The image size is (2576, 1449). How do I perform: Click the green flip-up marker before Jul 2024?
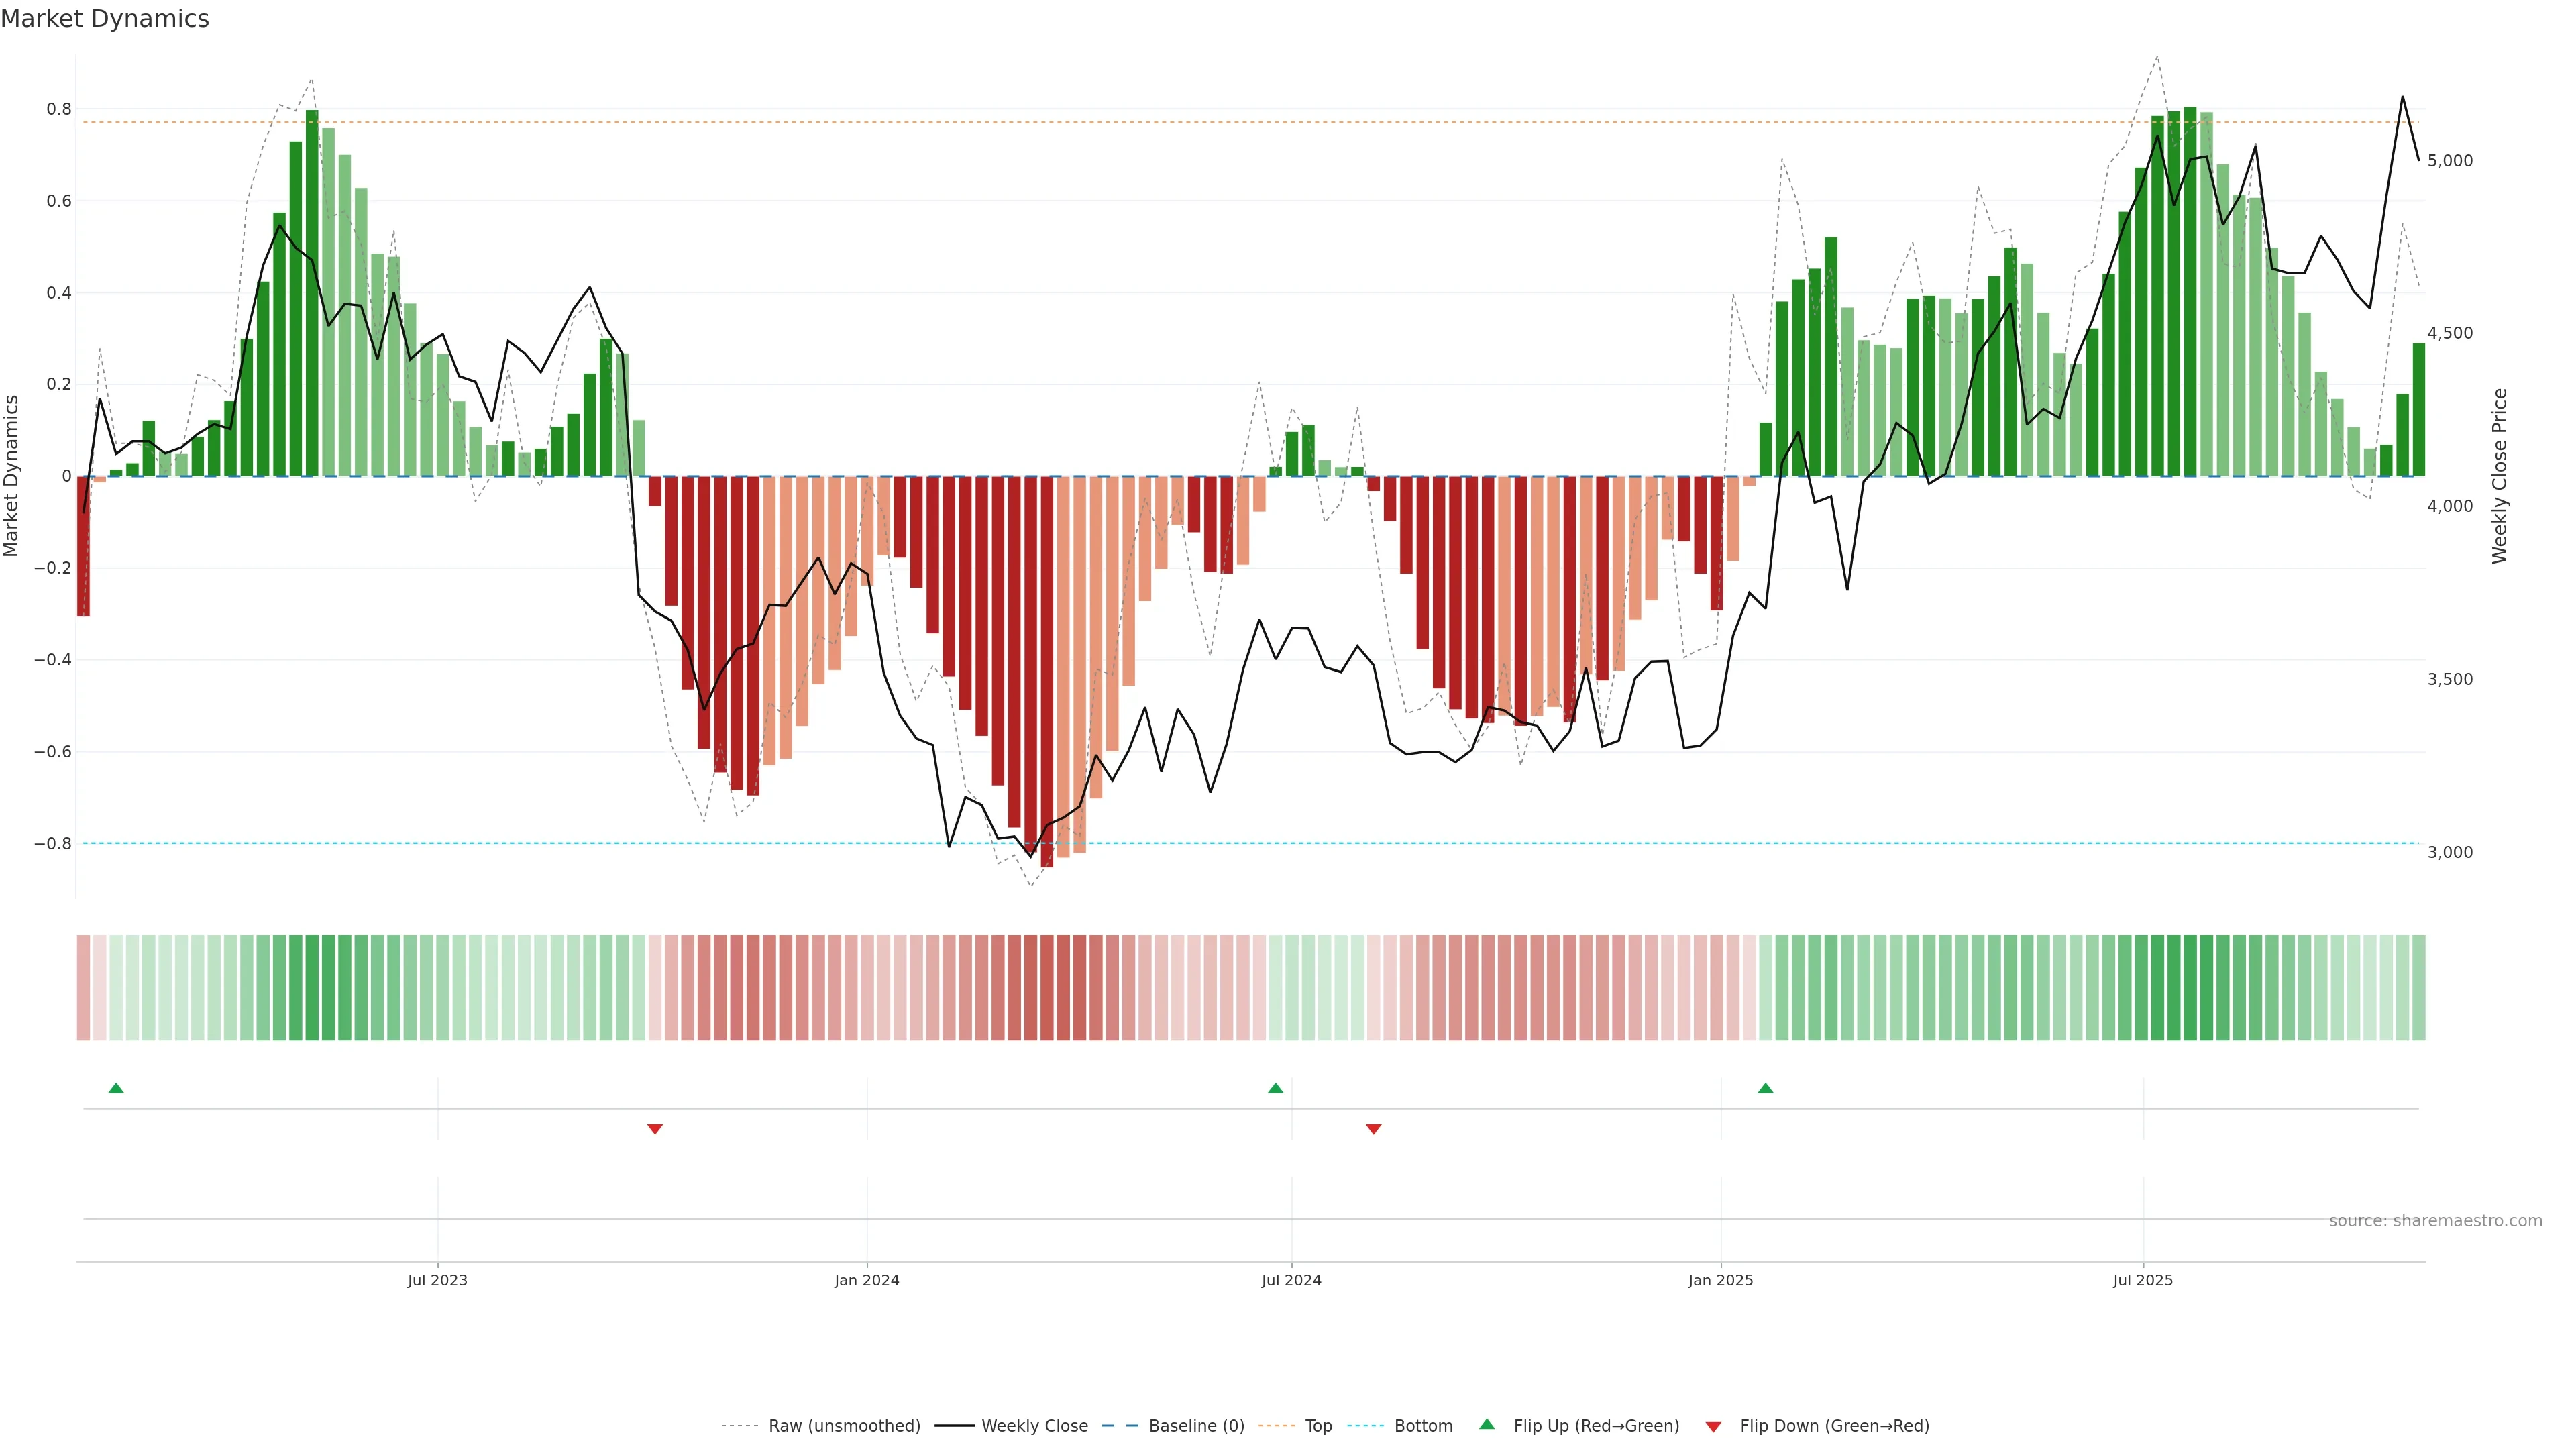tap(1275, 1088)
